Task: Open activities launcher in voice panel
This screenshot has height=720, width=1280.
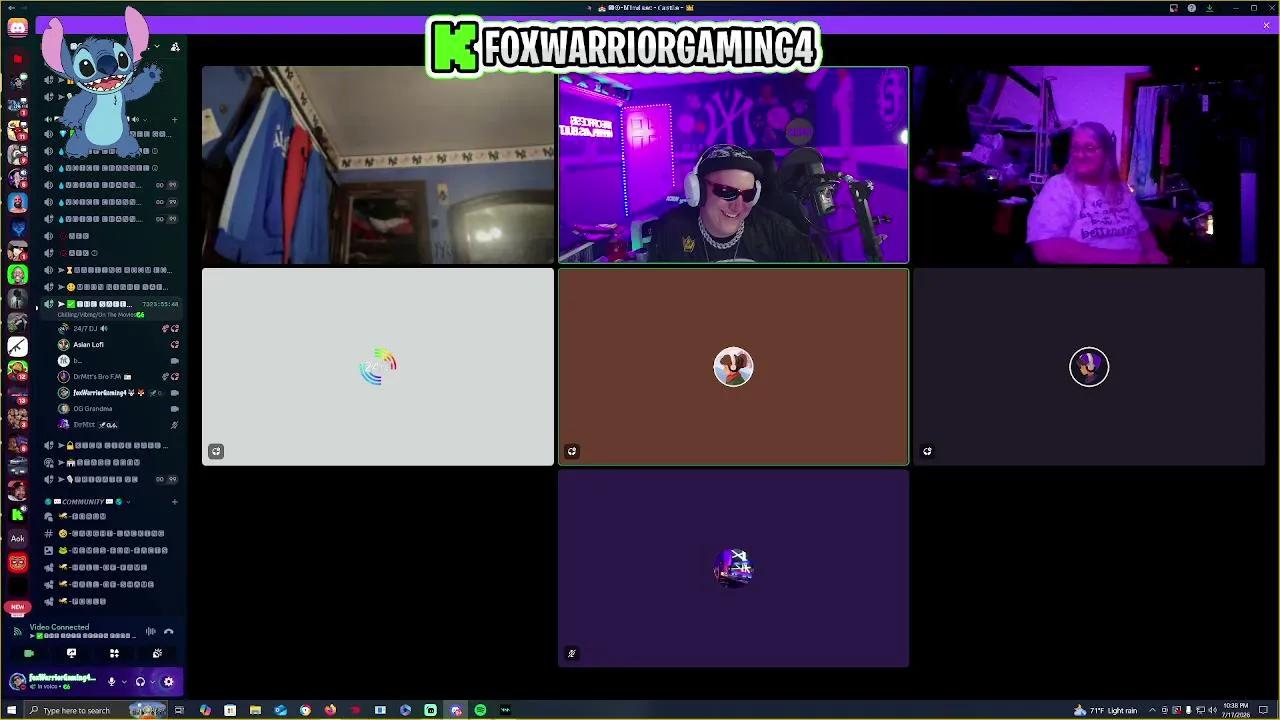Action: point(114,653)
